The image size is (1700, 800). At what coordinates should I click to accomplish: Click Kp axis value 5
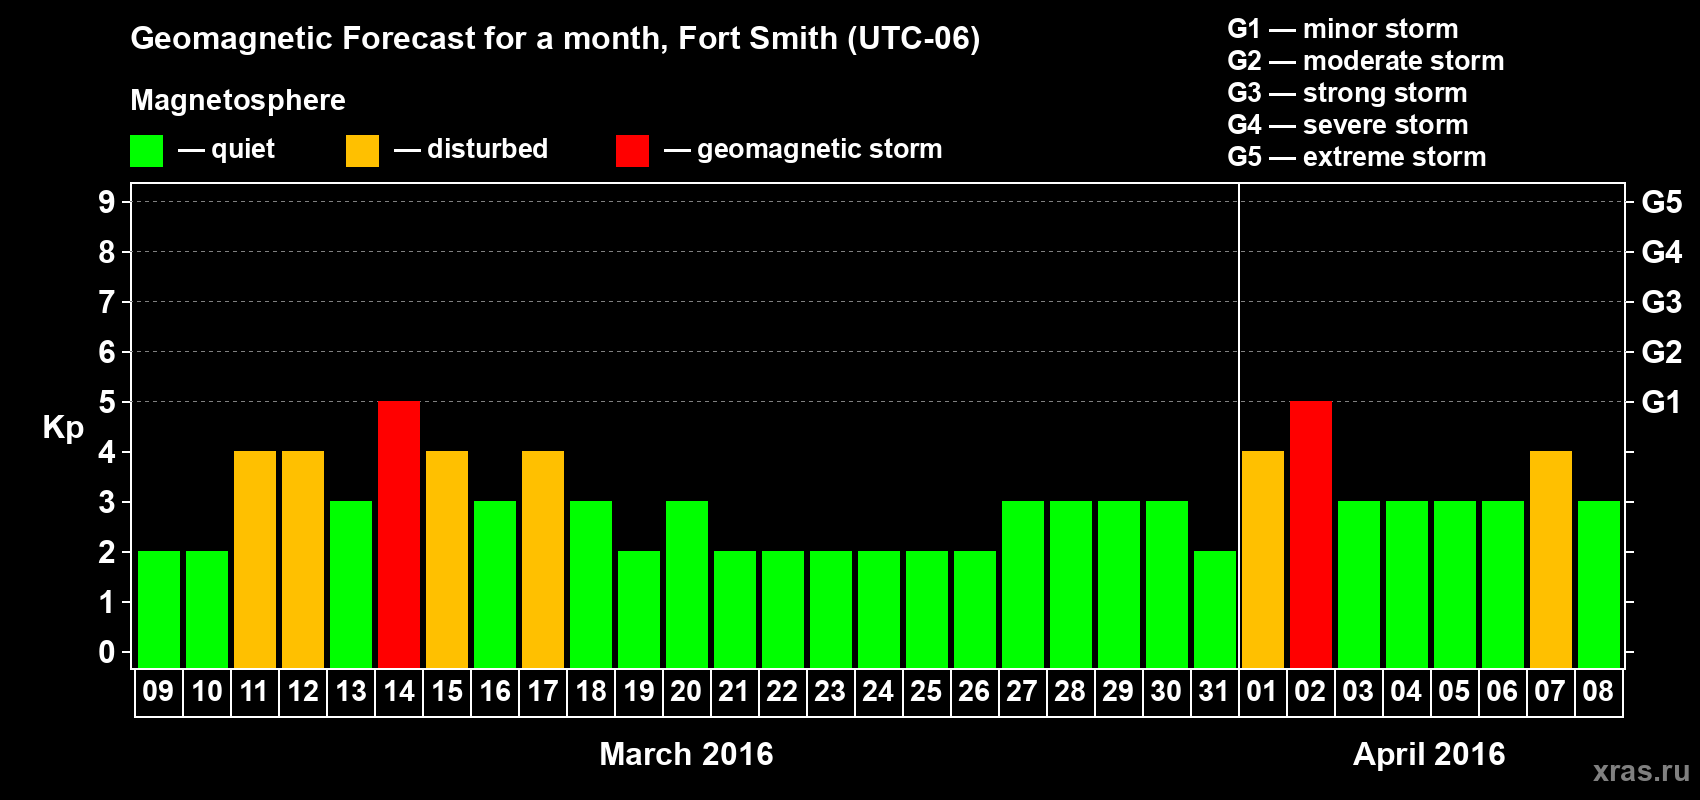(x=107, y=402)
